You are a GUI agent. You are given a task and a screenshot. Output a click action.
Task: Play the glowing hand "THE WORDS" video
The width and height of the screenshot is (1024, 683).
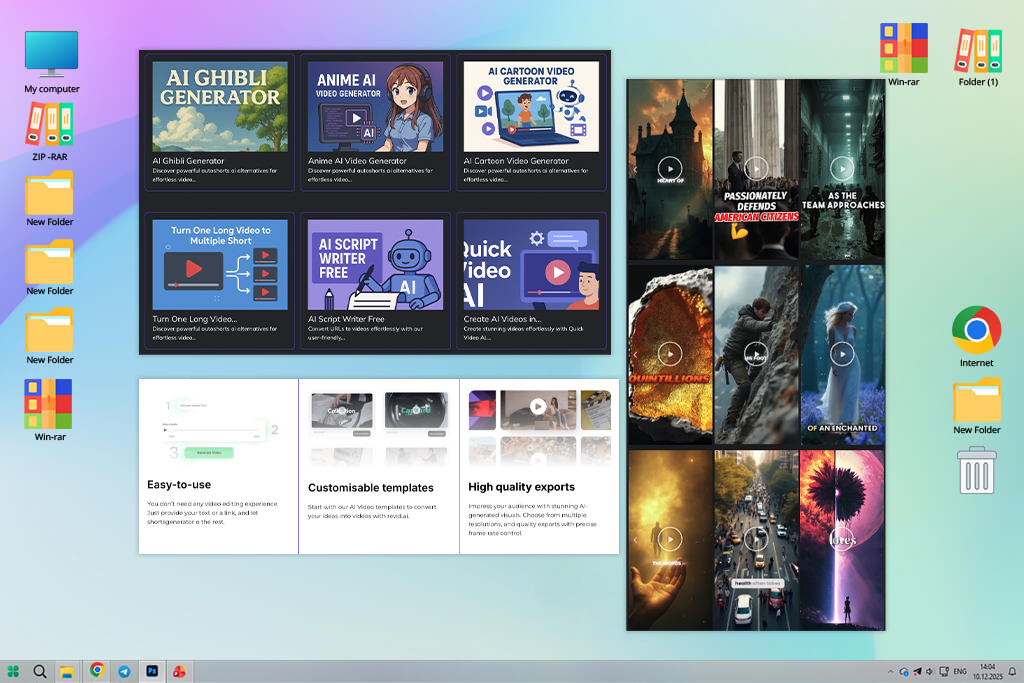point(670,539)
